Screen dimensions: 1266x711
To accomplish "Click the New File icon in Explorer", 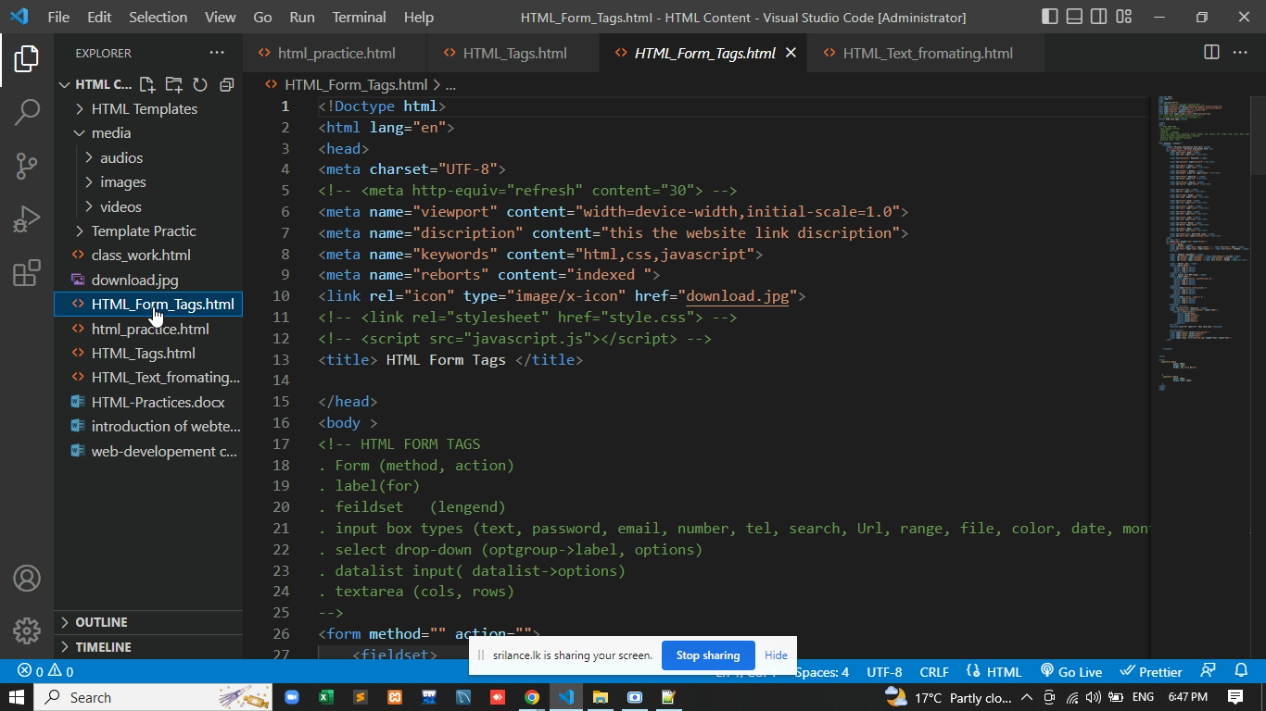I will pos(147,85).
